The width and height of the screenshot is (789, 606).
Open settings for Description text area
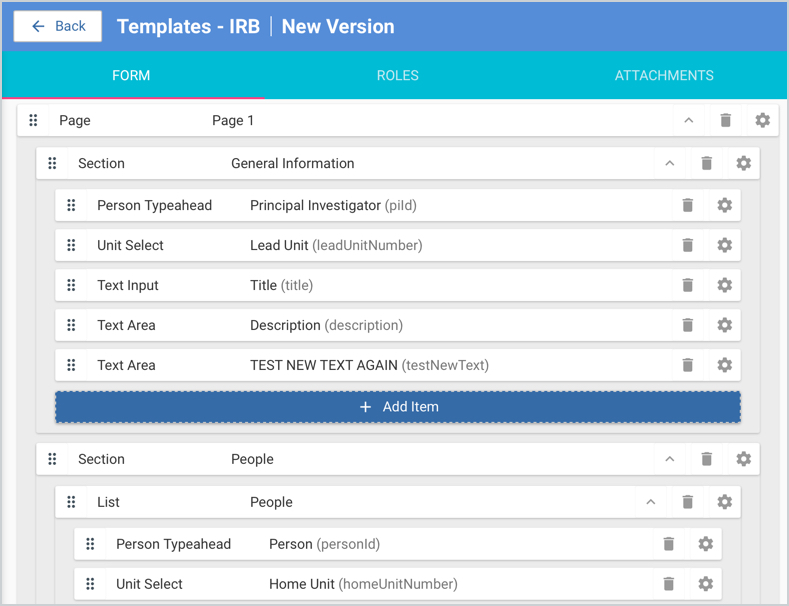pos(724,325)
